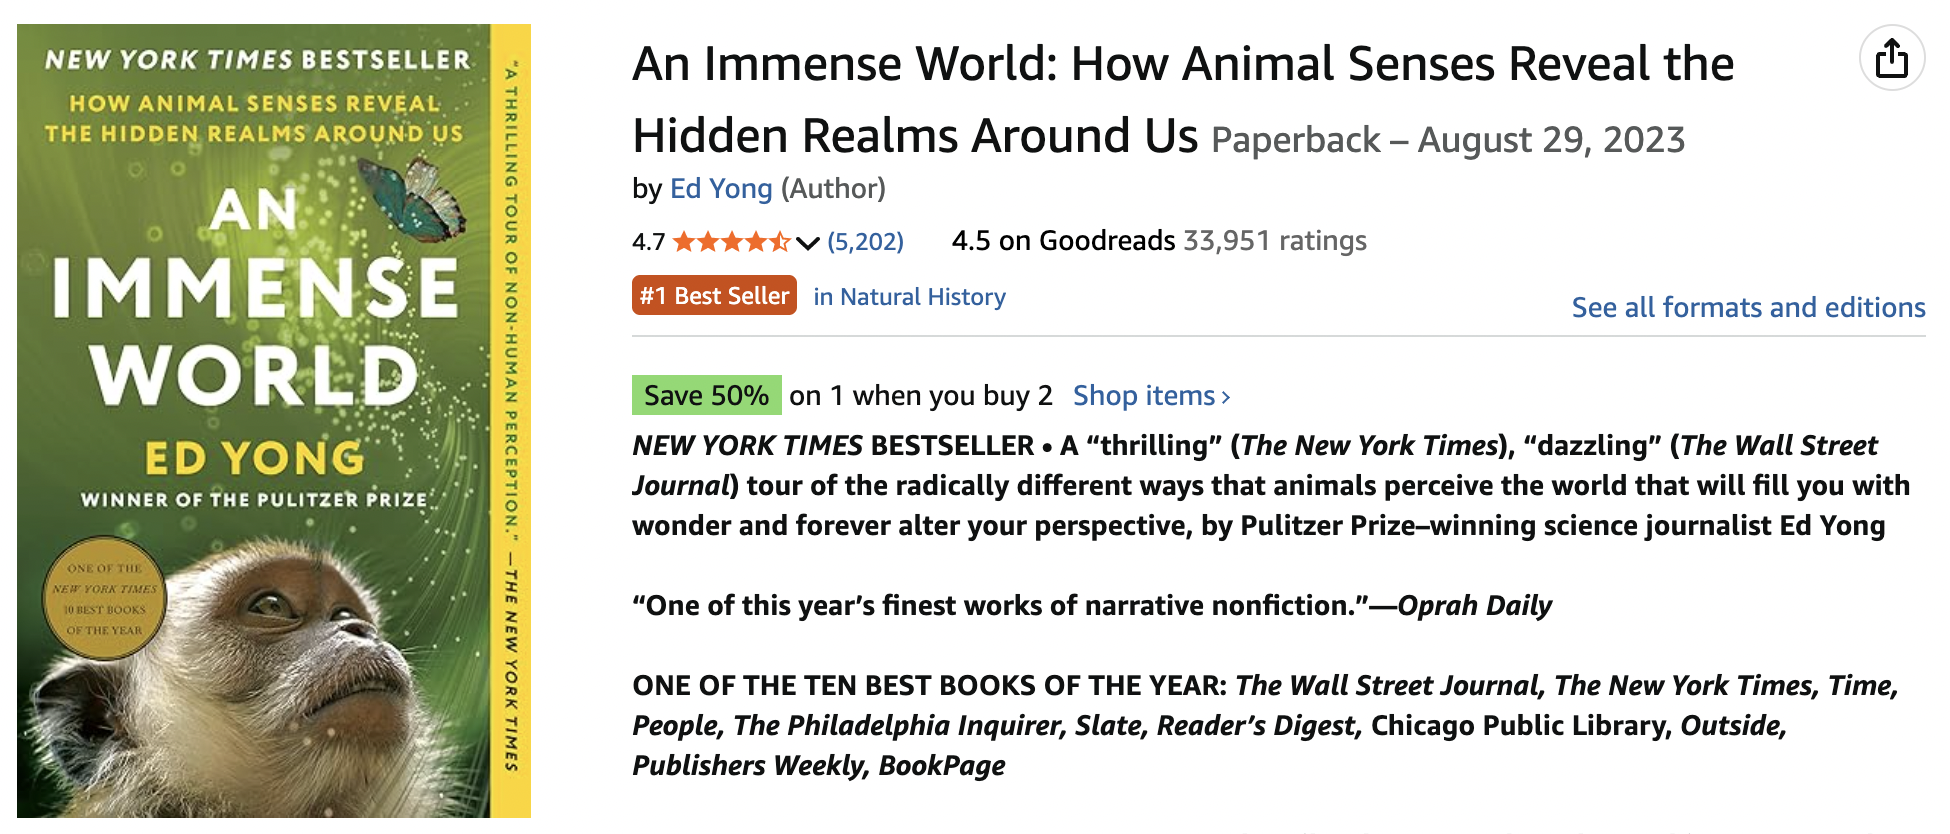Click the arrow after Shop items
Viewport: 1950px width, 834px height.
point(1226,398)
